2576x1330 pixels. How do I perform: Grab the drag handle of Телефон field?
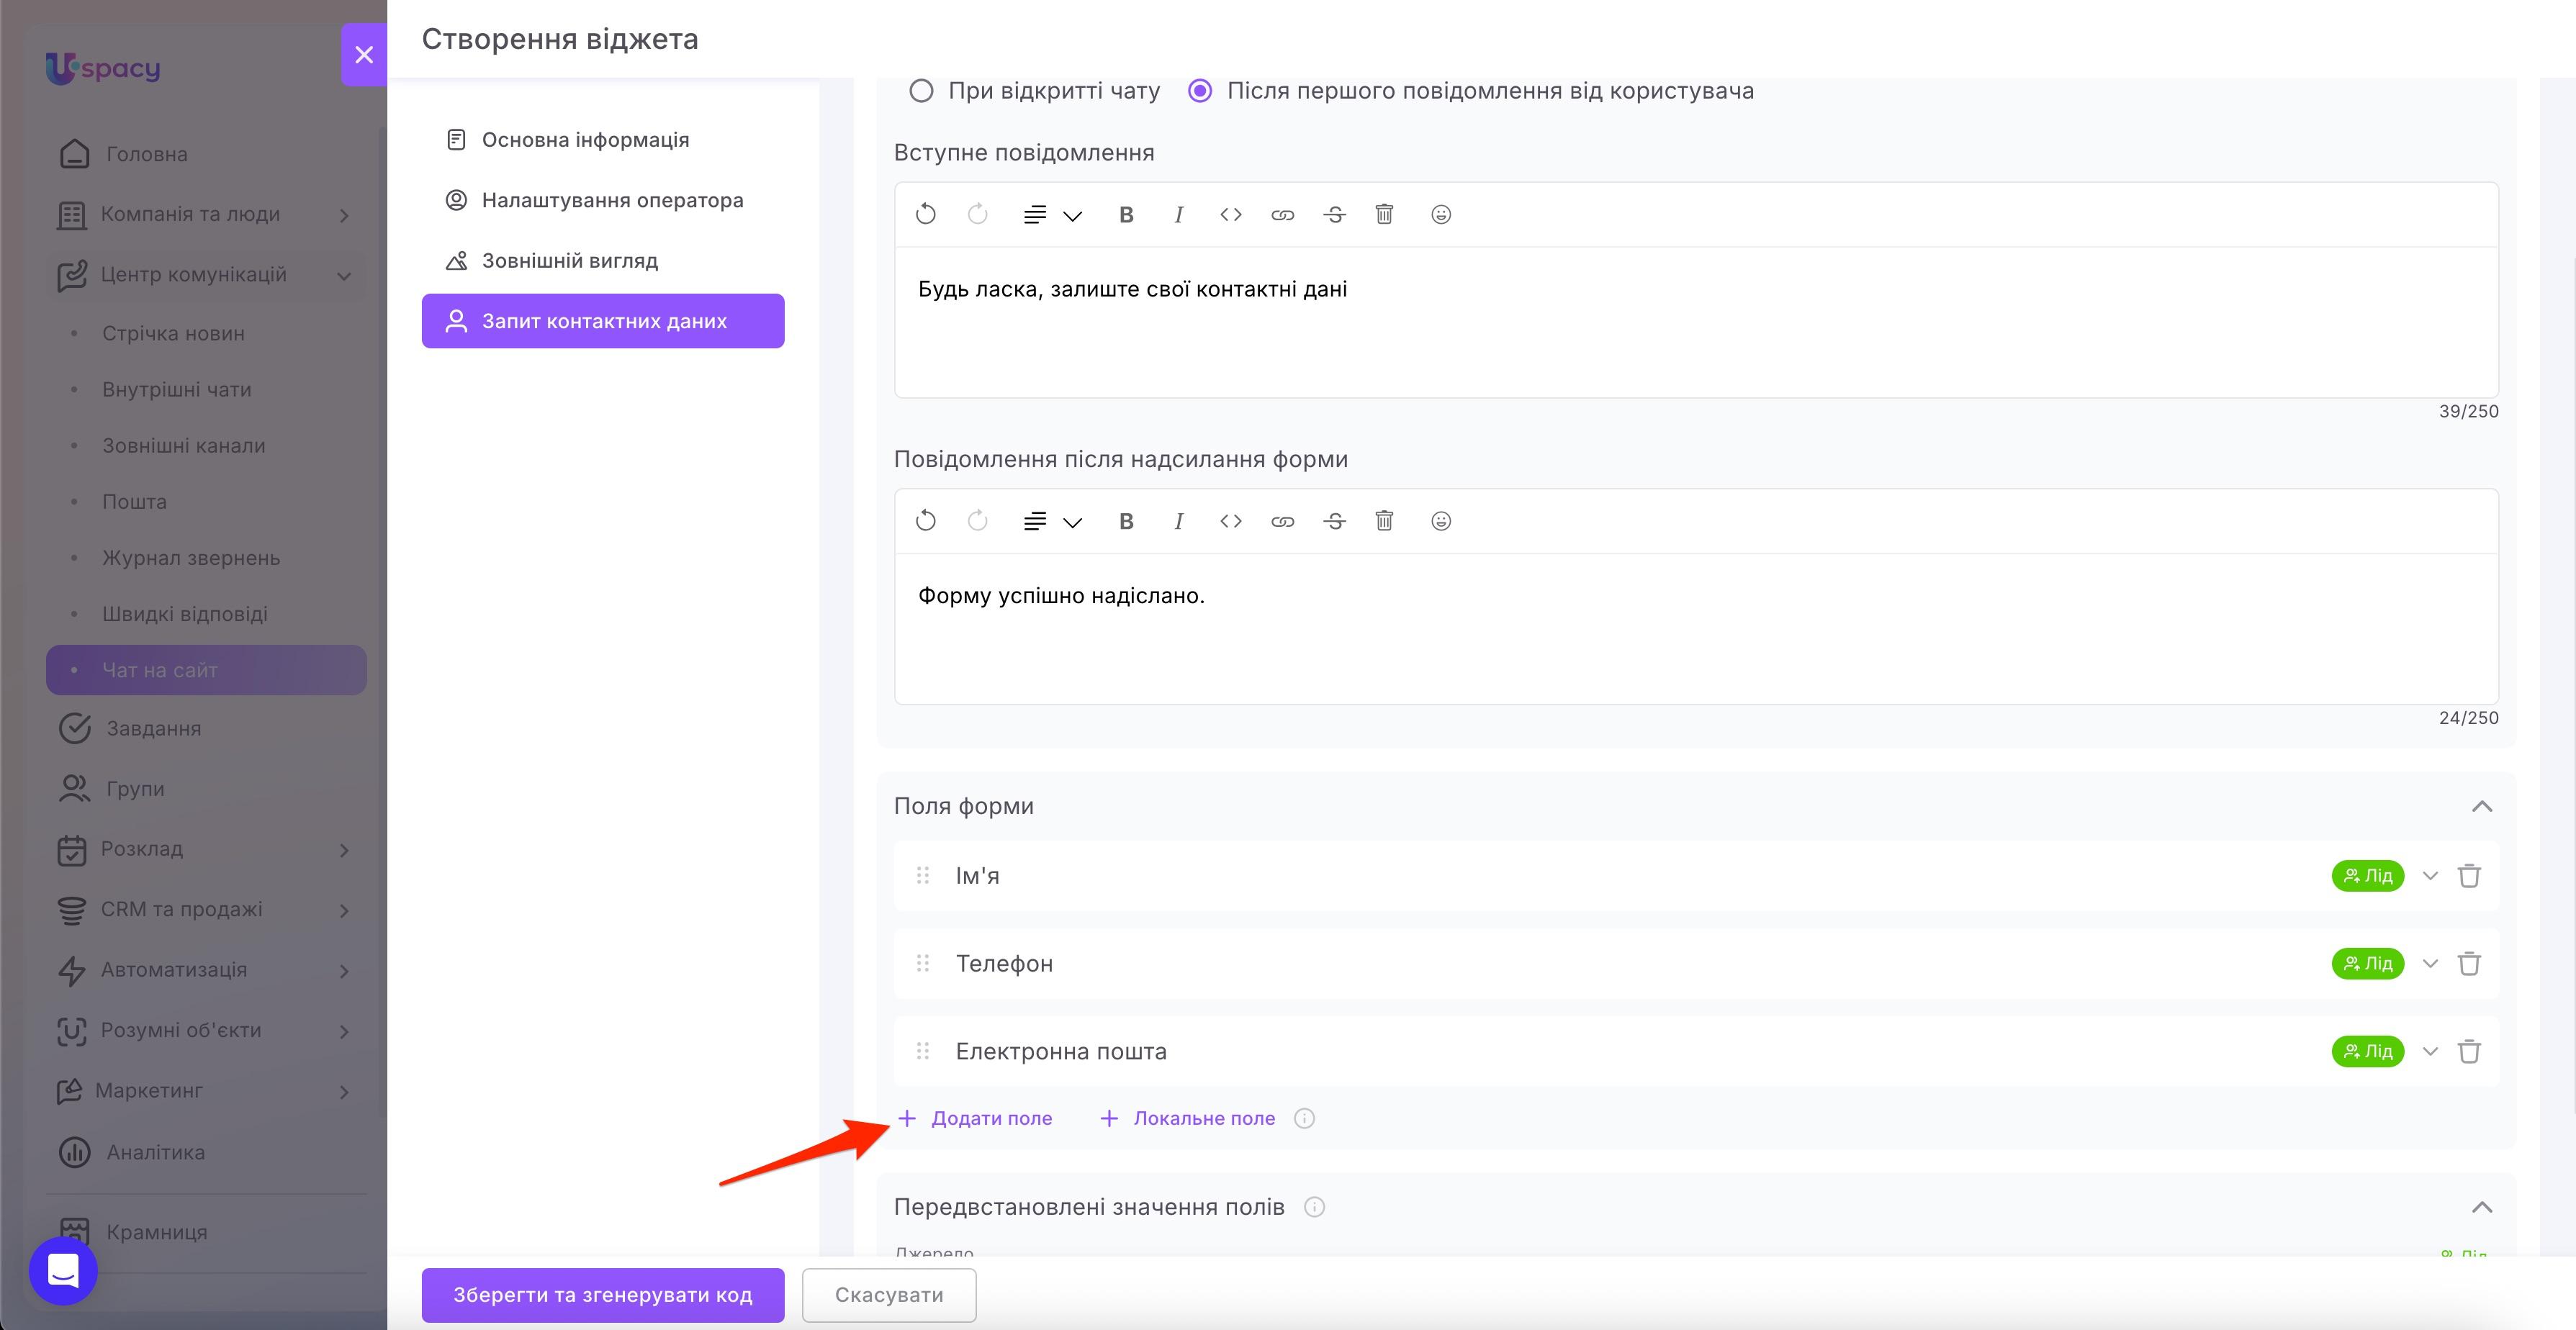tap(923, 964)
